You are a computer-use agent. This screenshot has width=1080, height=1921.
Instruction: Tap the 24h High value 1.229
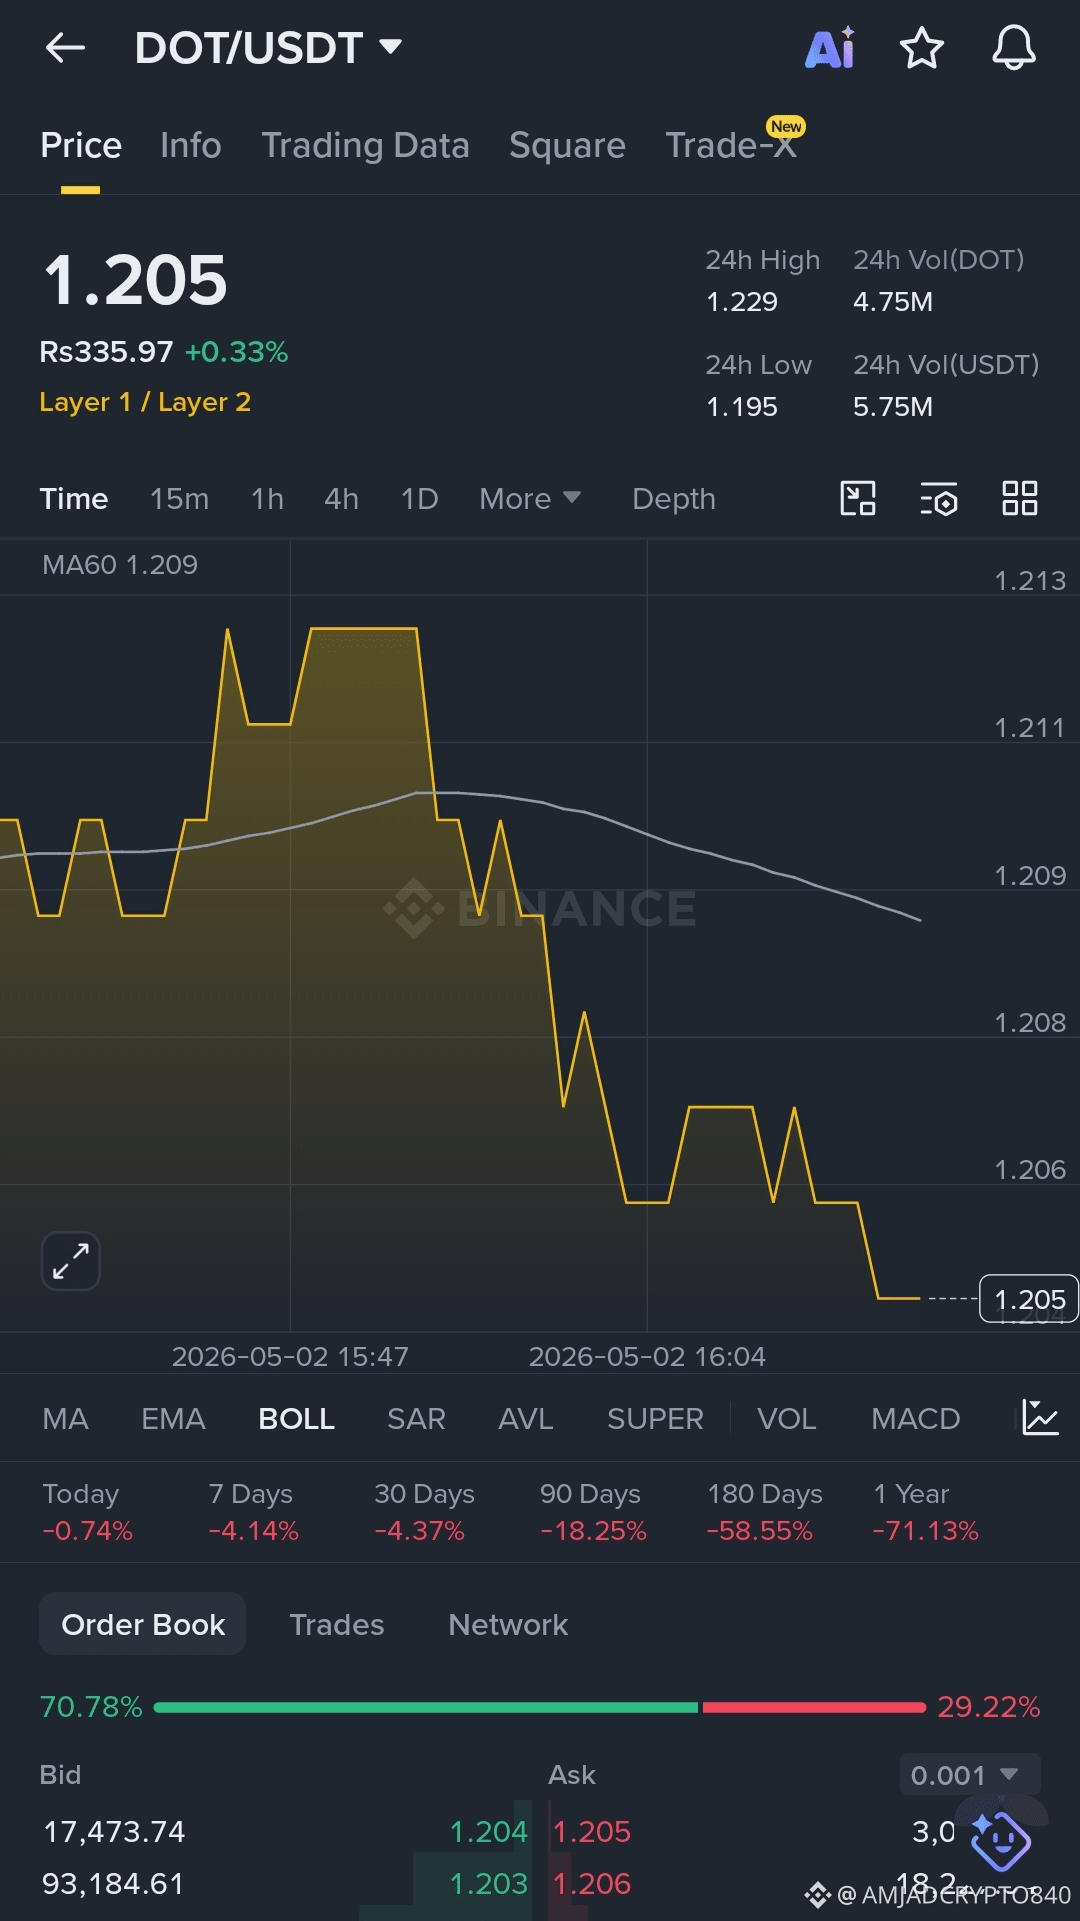click(742, 302)
